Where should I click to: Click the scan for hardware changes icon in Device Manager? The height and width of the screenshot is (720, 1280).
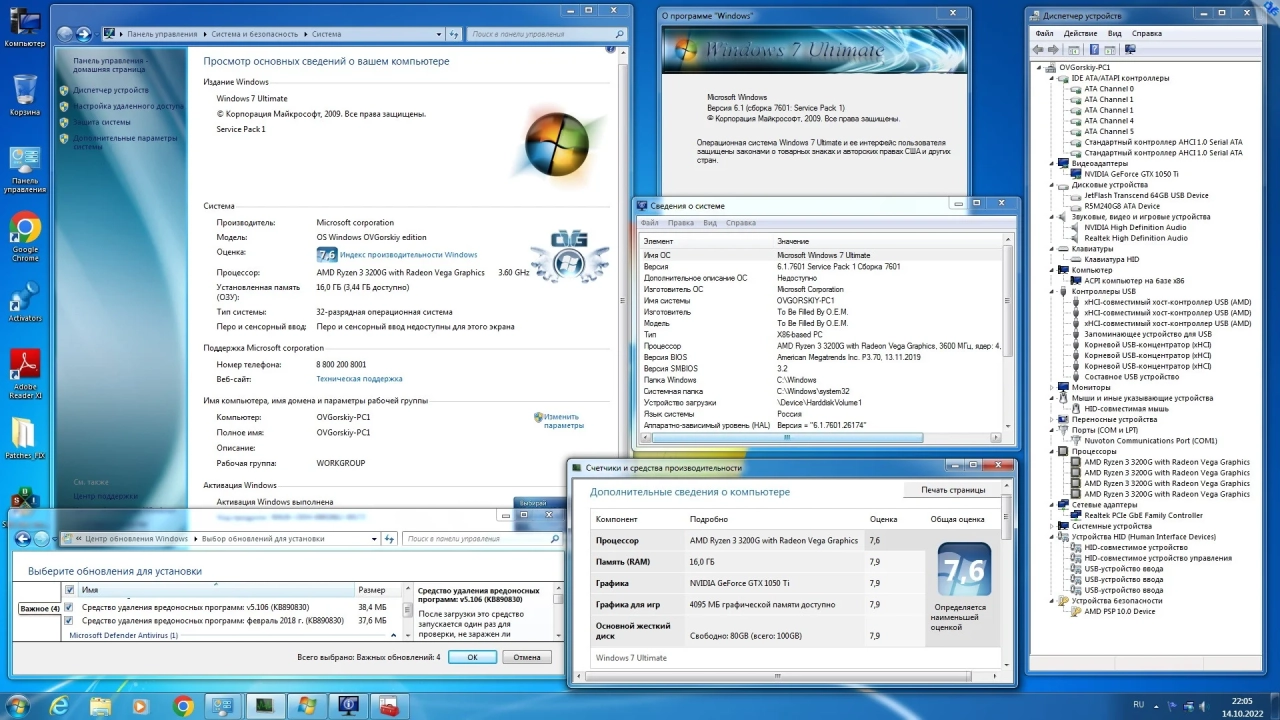1131,49
